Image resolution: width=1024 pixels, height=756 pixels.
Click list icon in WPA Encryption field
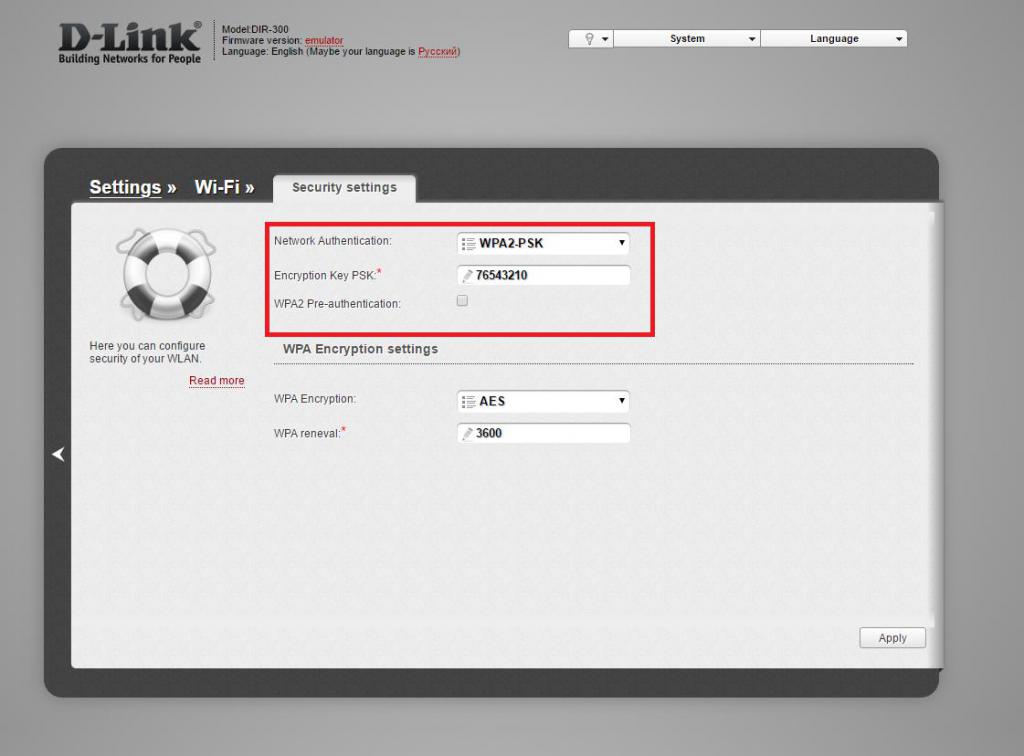[468, 402]
